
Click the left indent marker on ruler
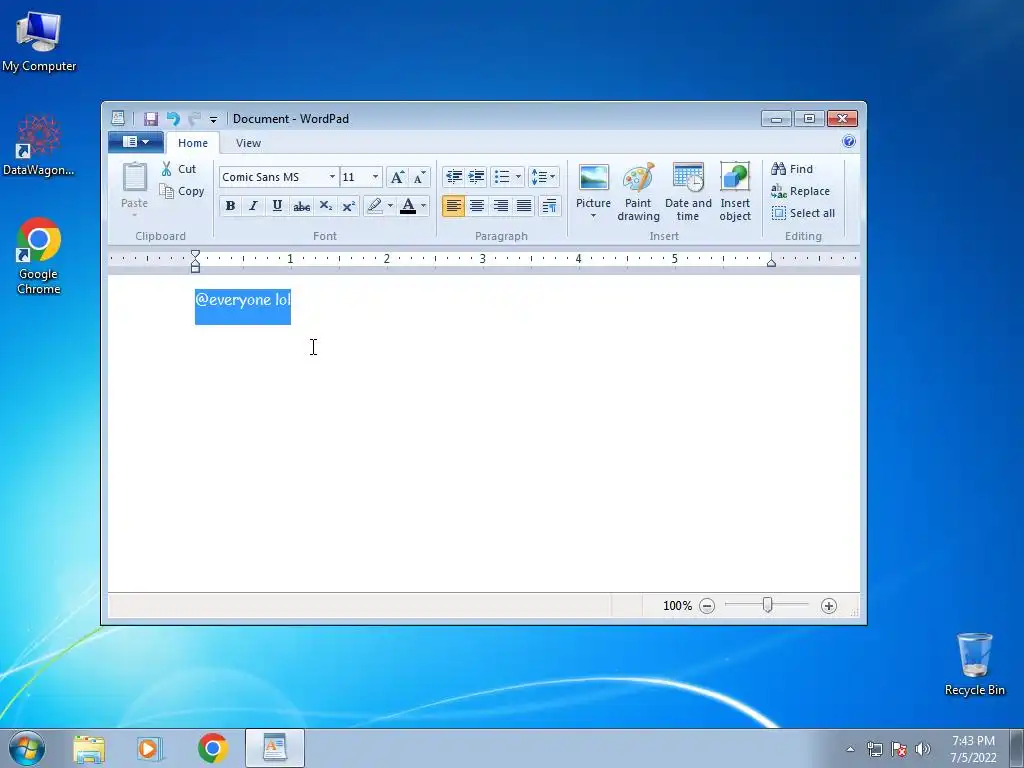pos(195,261)
